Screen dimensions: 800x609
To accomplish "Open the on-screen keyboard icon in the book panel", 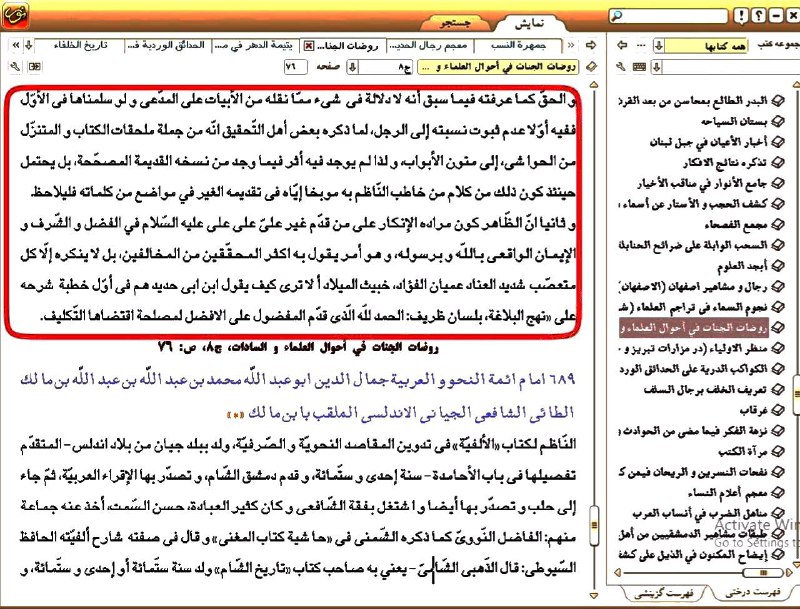I will tap(639, 66).
